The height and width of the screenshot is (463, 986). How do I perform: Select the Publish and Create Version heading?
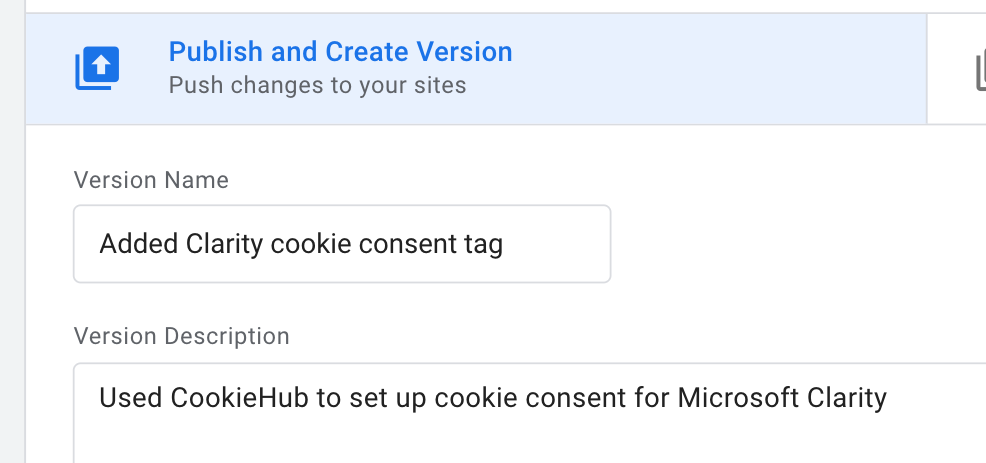[x=340, y=52]
